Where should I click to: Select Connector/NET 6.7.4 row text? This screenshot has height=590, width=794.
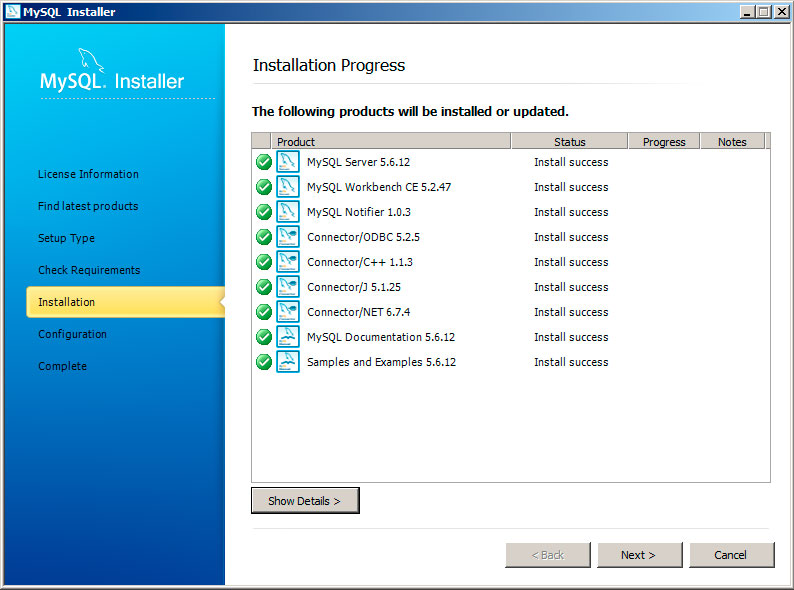[359, 312]
